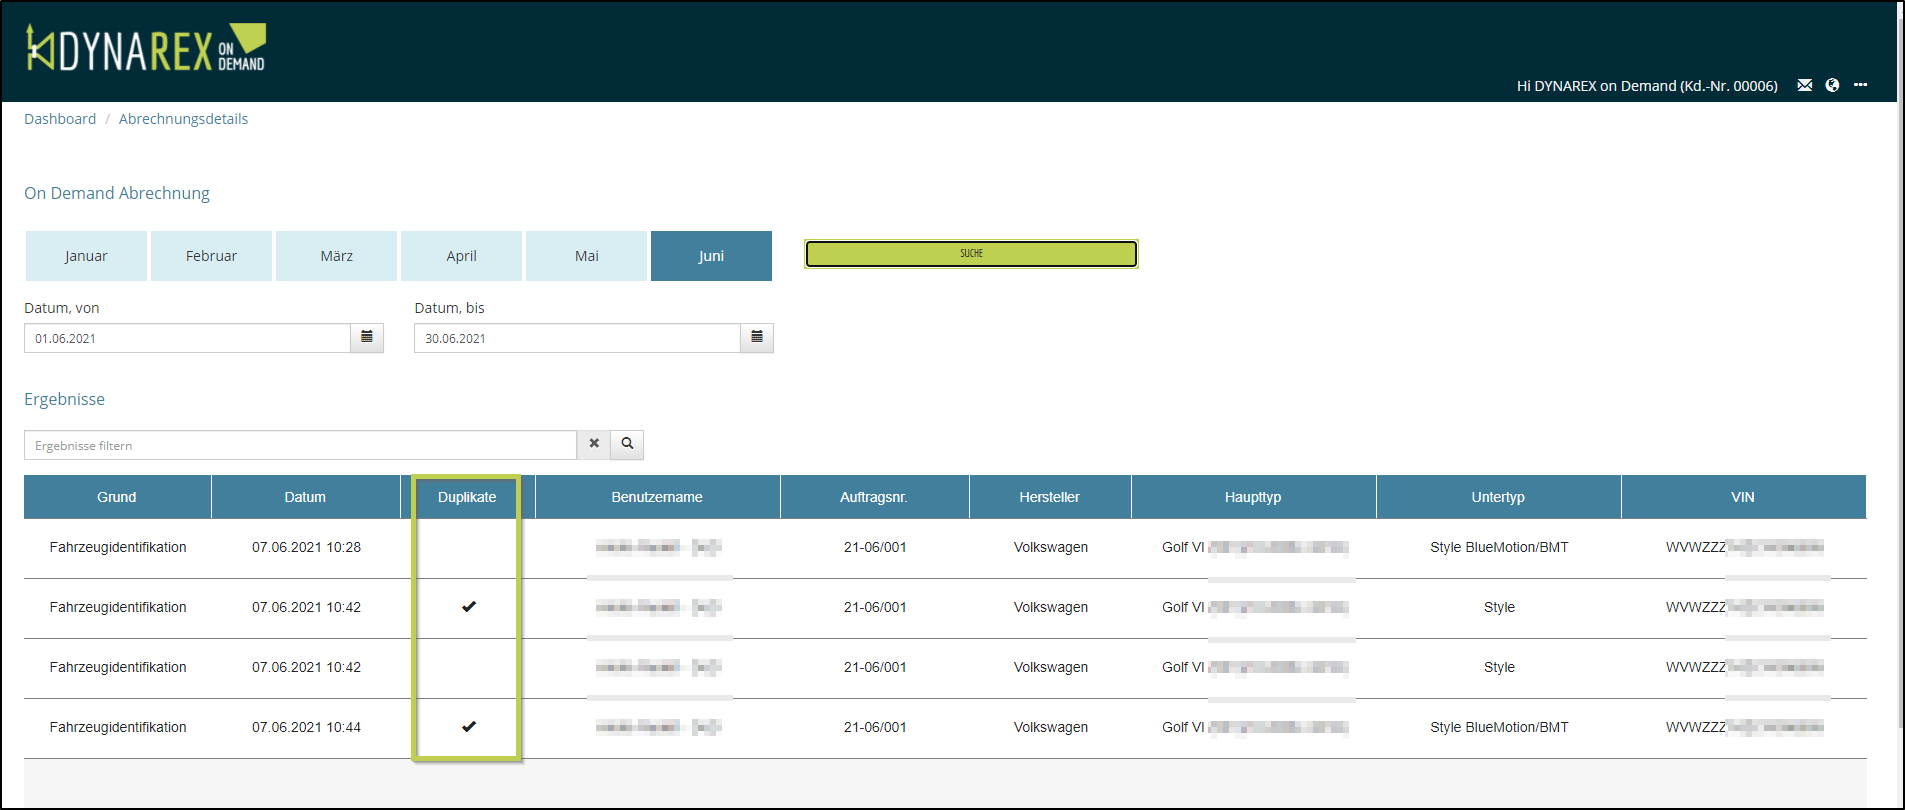This screenshot has height=810, width=1905.
Task: Click duplicate checkmark in 10:42 row
Action: [x=468, y=607]
